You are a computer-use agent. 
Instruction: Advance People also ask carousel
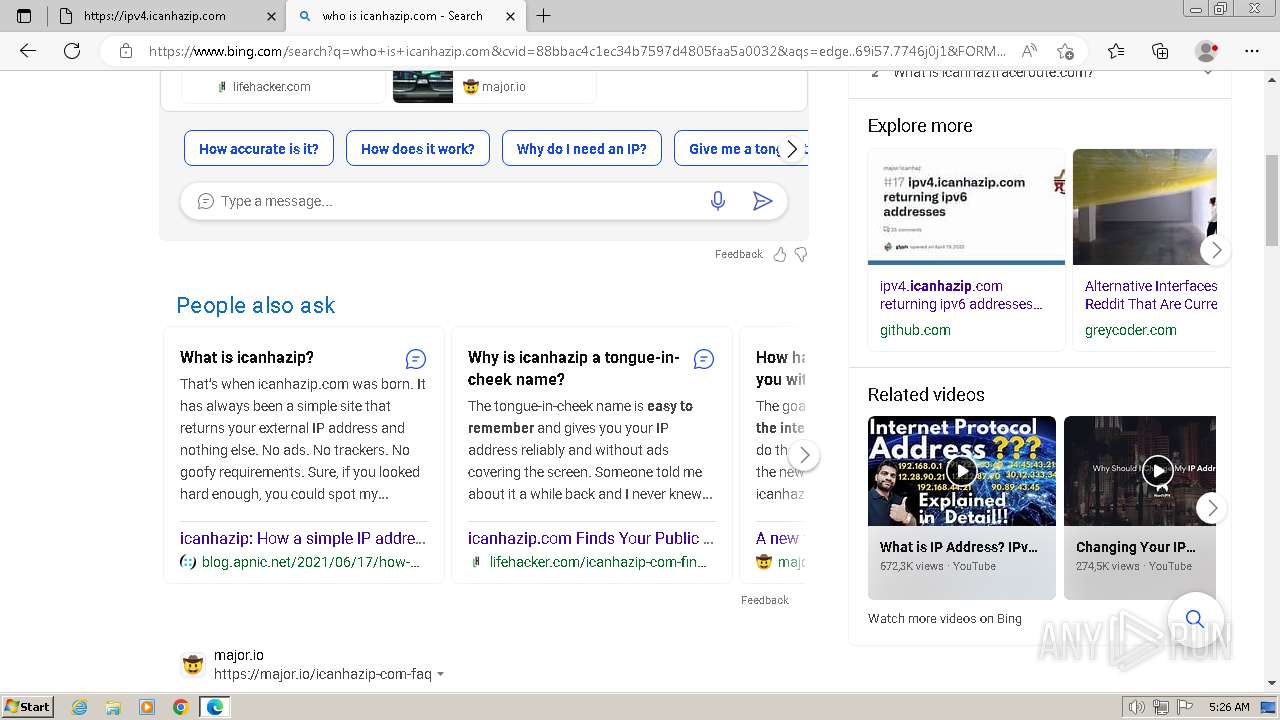[804, 455]
